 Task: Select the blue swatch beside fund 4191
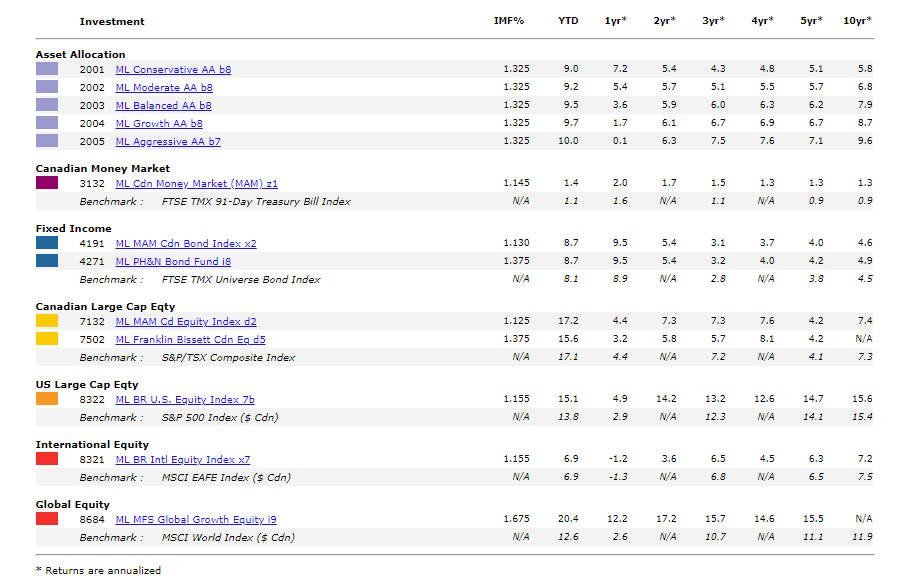[x=47, y=243]
